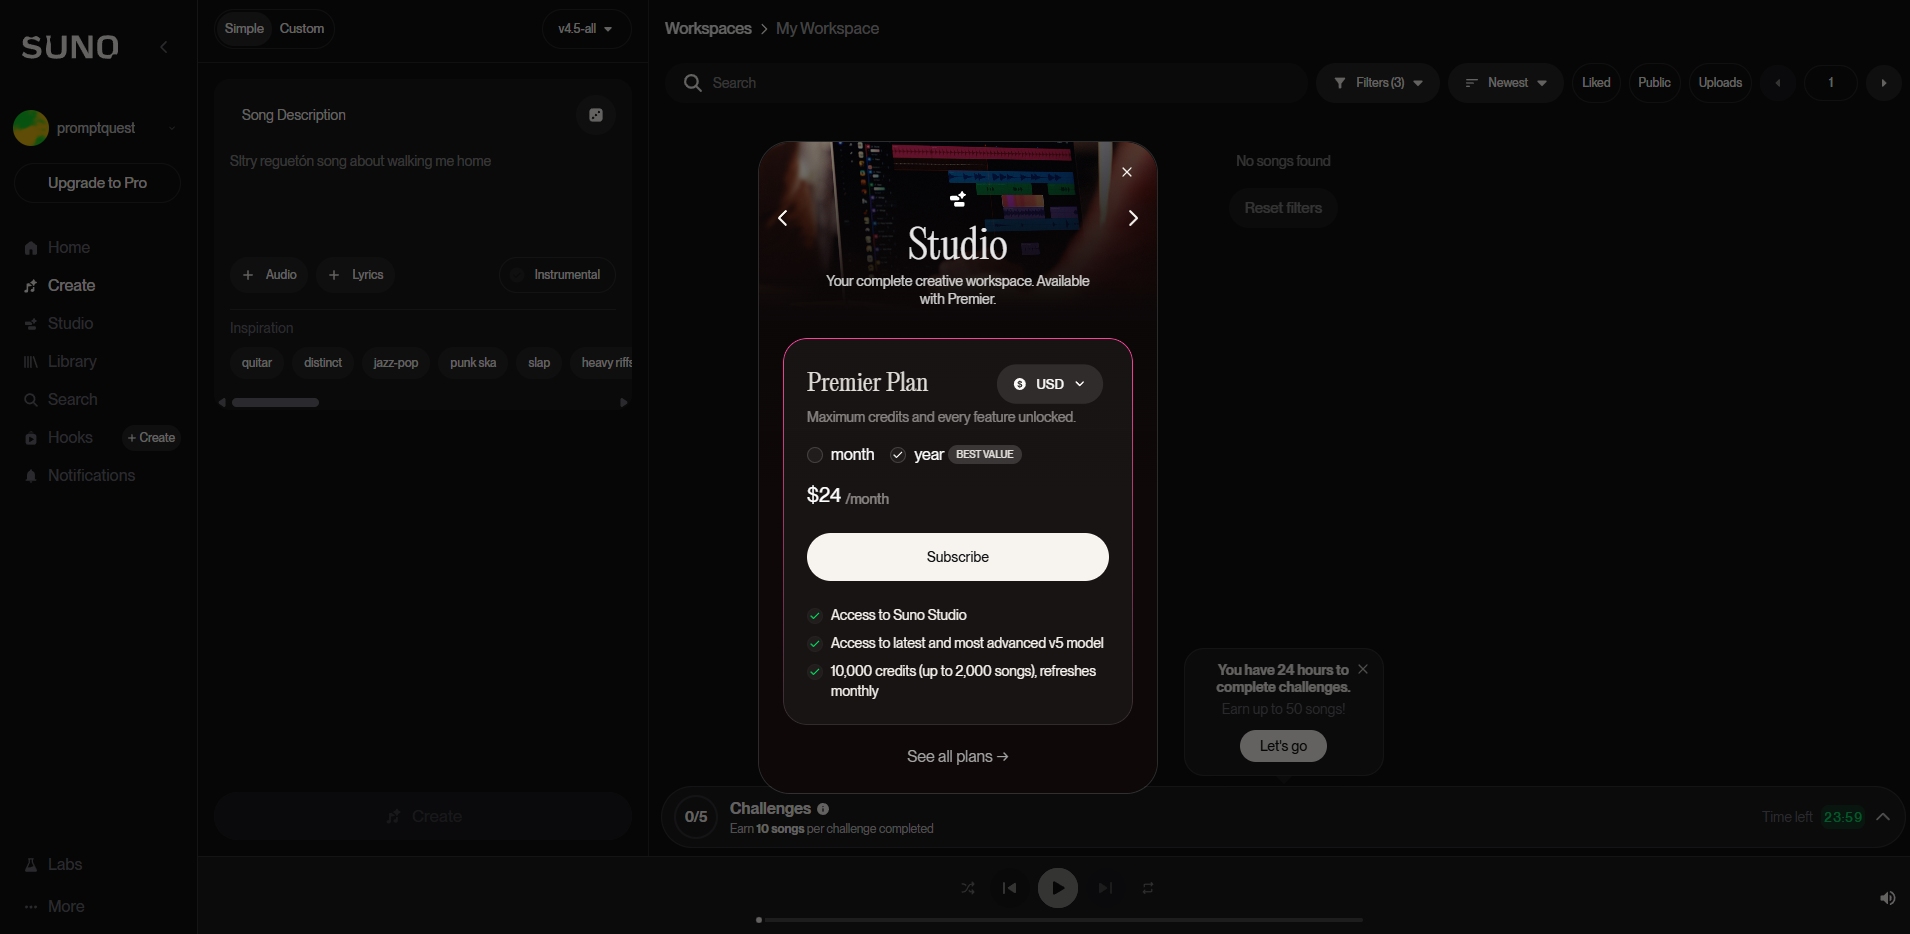1910x934 pixels.
Task: Switch to the Custom tab
Action: pyautogui.click(x=302, y=29)
